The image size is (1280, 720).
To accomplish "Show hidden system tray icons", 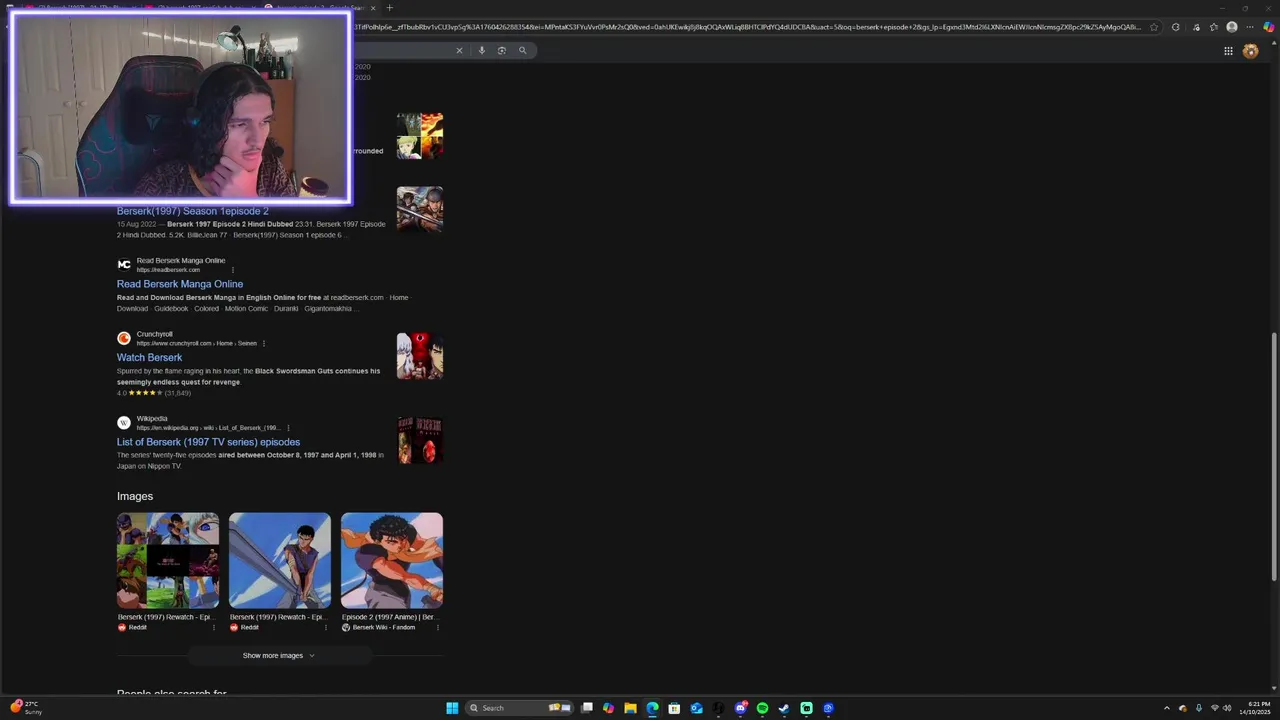I will click(x=1166, y=708).
